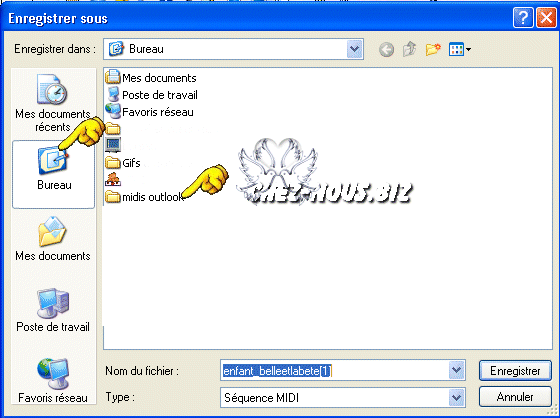Click the back navigation arrow icon

point(386,49)
